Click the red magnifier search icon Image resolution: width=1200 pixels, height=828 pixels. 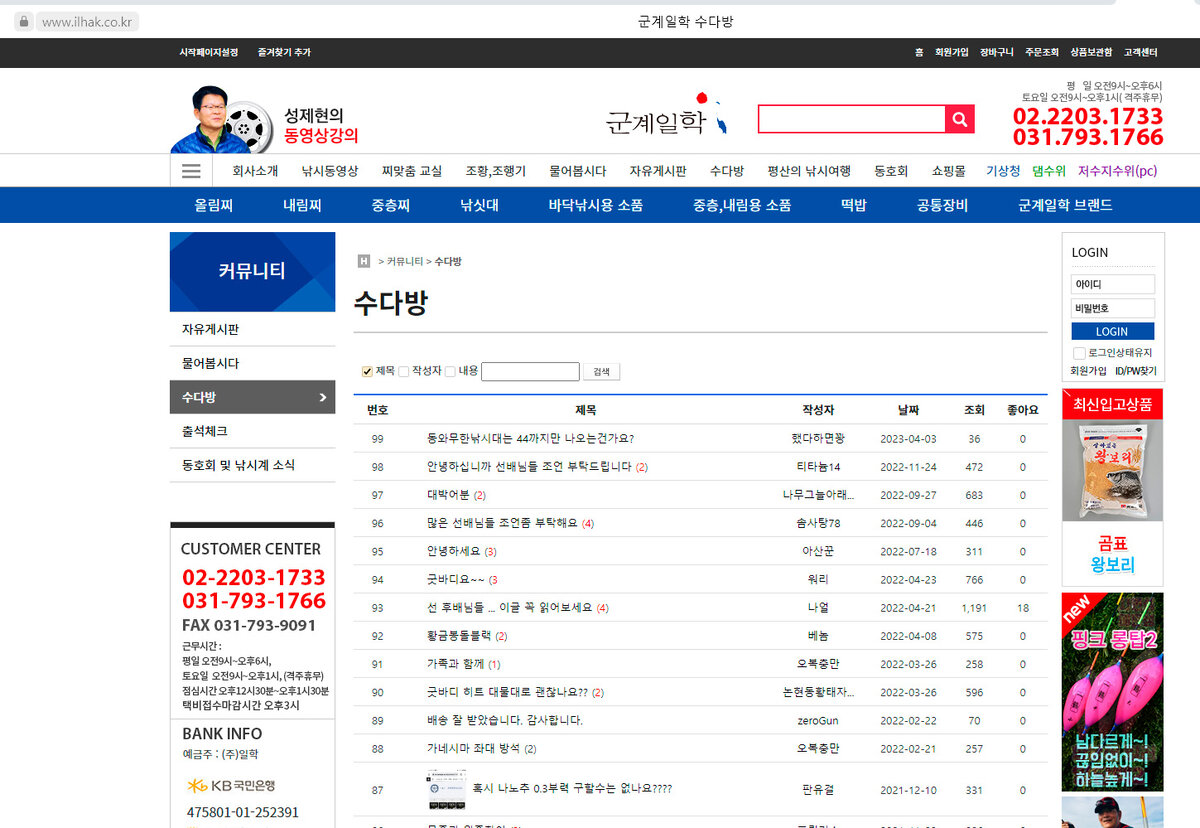[x=959, y=120]
